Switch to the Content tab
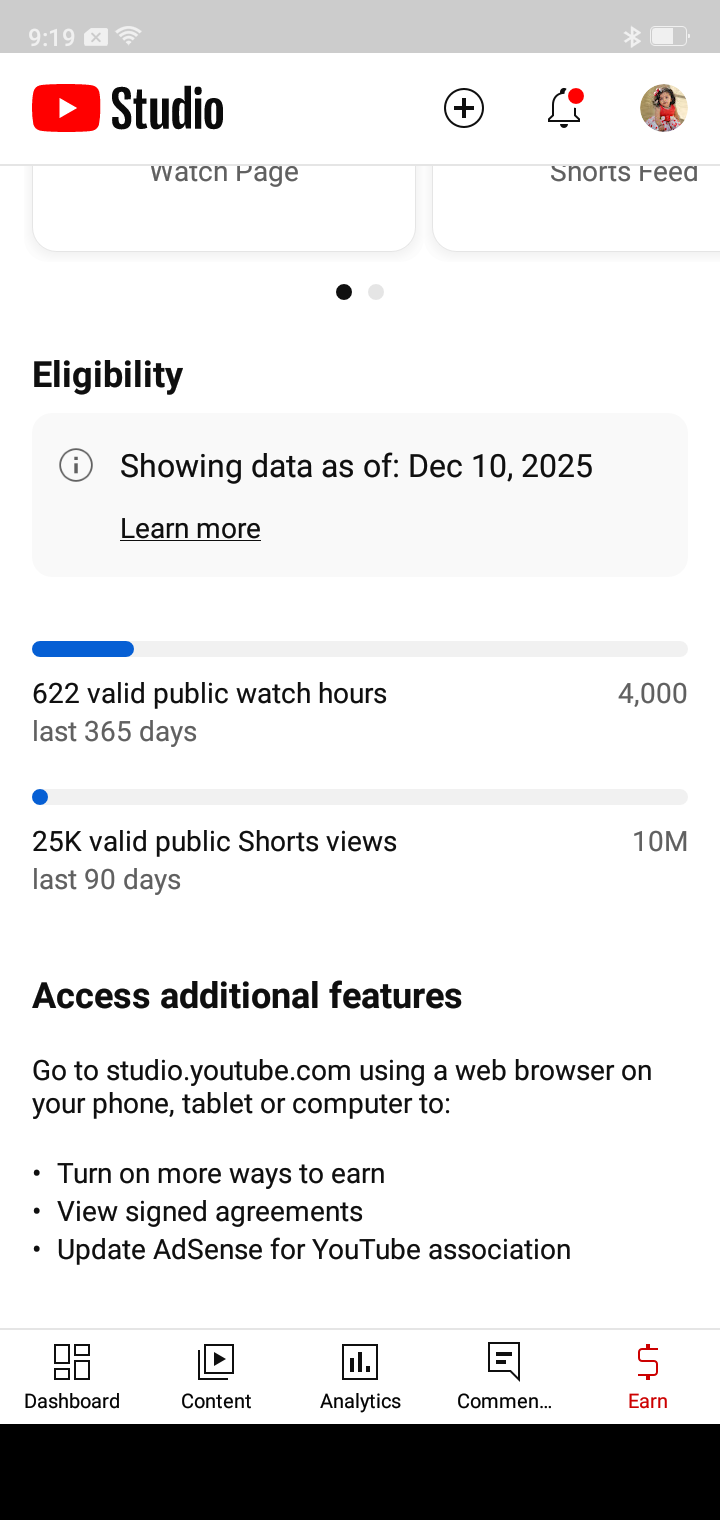This screenshot has height=1520, width=720. 216,1376
